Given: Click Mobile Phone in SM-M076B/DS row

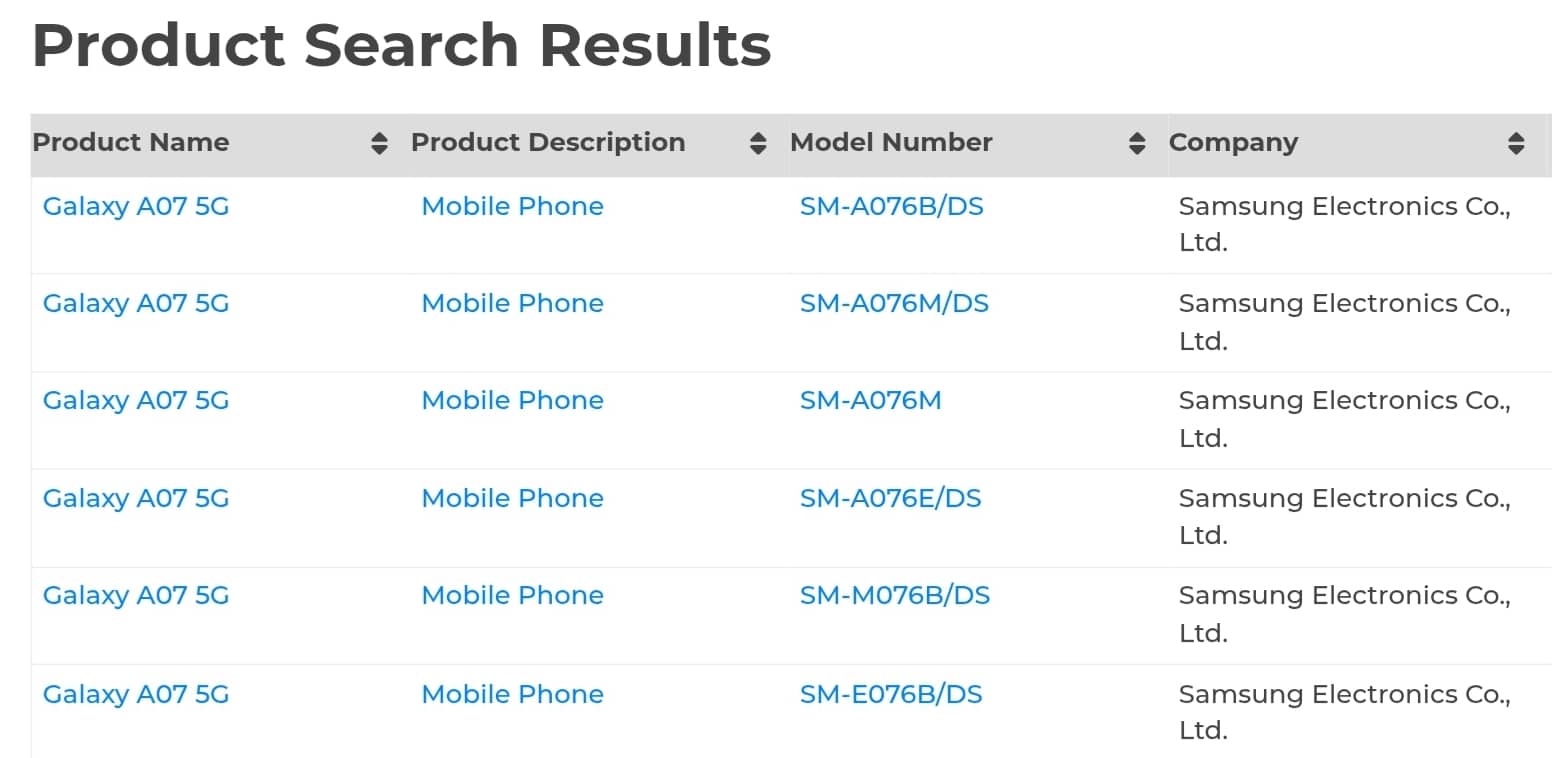Looking at the screenshot, I should click(x=512, y=595).
